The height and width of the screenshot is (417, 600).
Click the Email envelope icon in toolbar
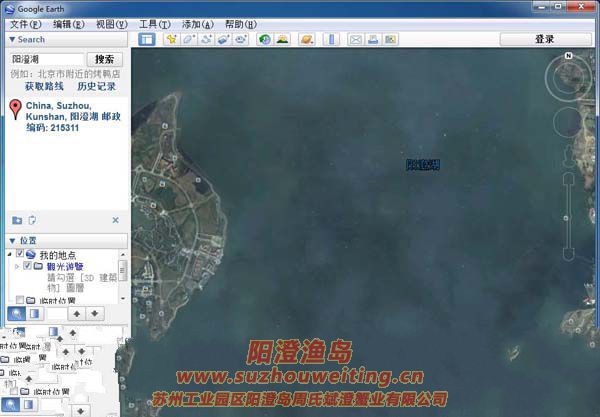354,40
